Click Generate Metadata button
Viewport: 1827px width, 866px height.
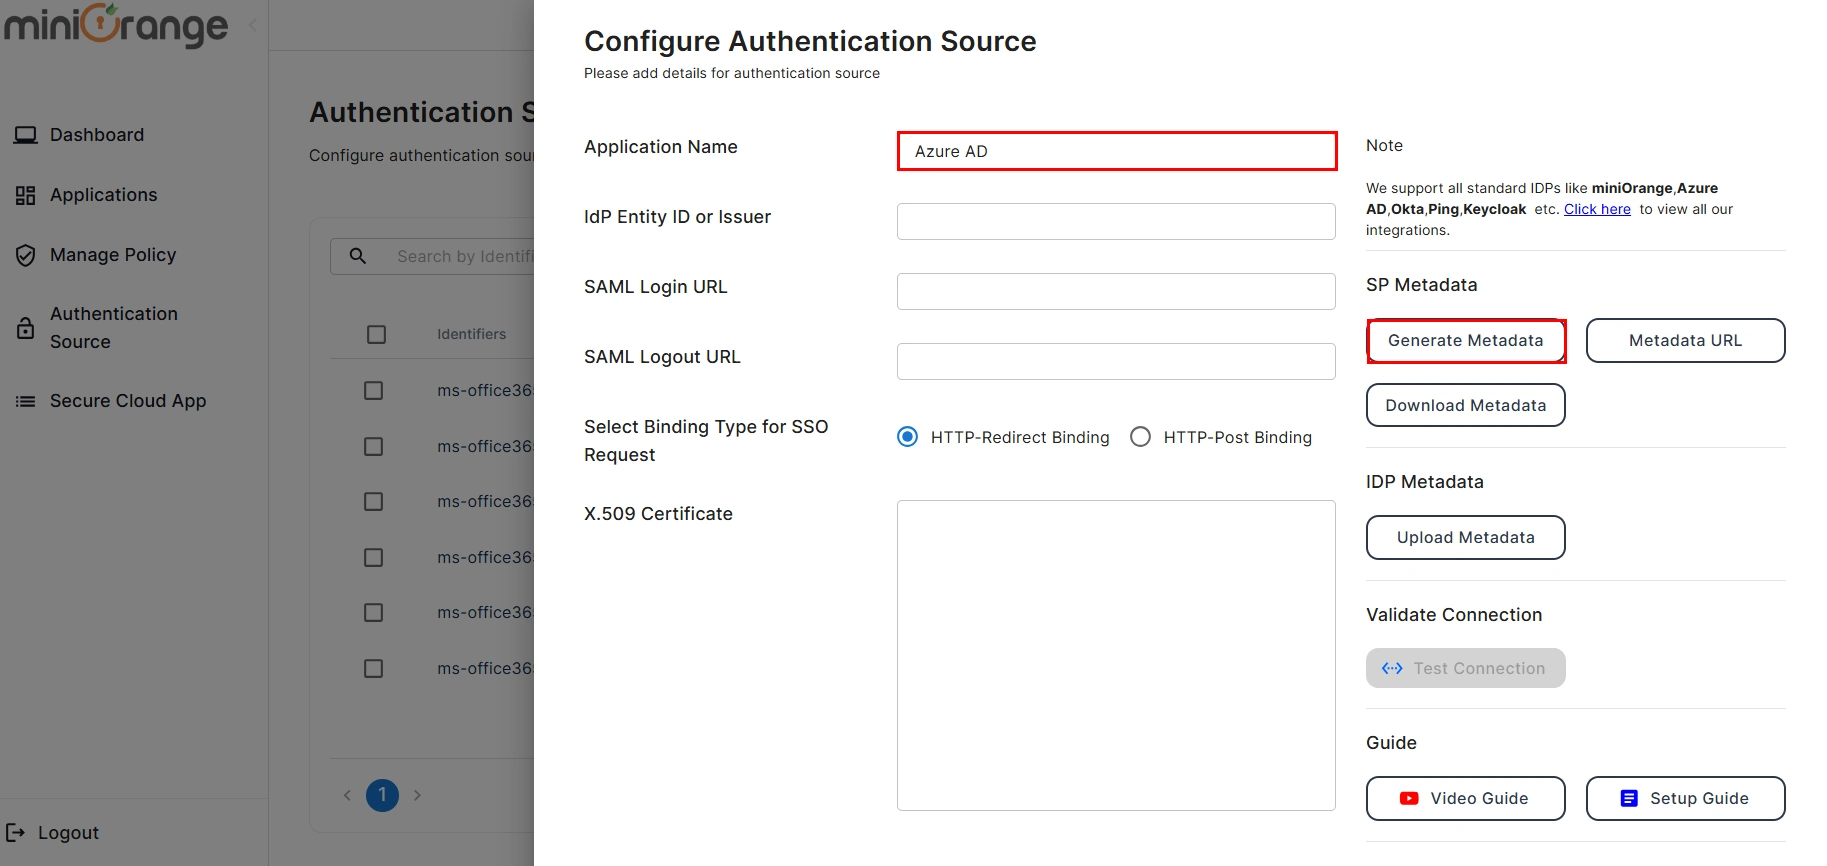point(1466,341)
